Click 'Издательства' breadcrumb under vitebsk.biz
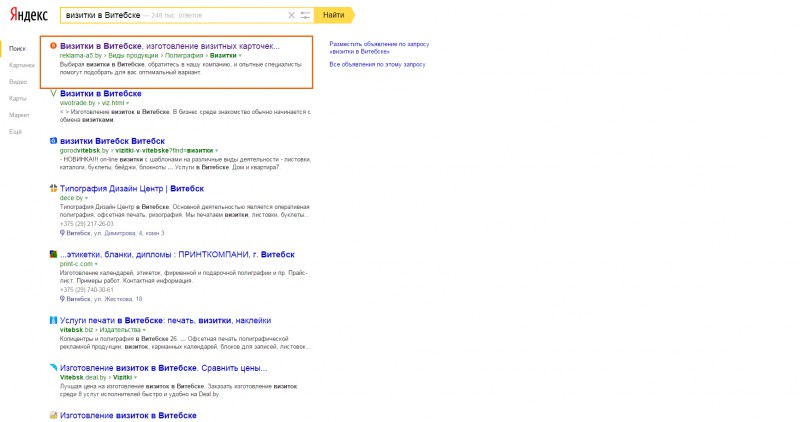This screenshot has height=422, width=800. coord(120,330)
